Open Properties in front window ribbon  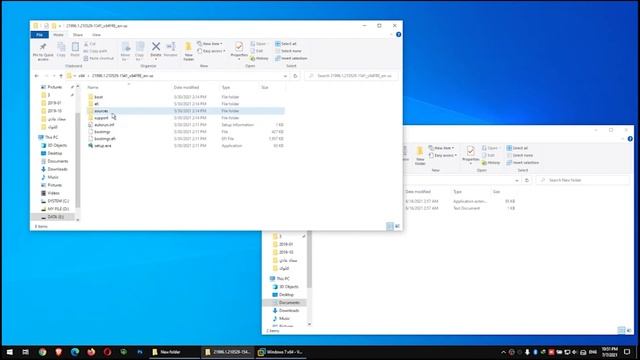click(x=239, y=51)
